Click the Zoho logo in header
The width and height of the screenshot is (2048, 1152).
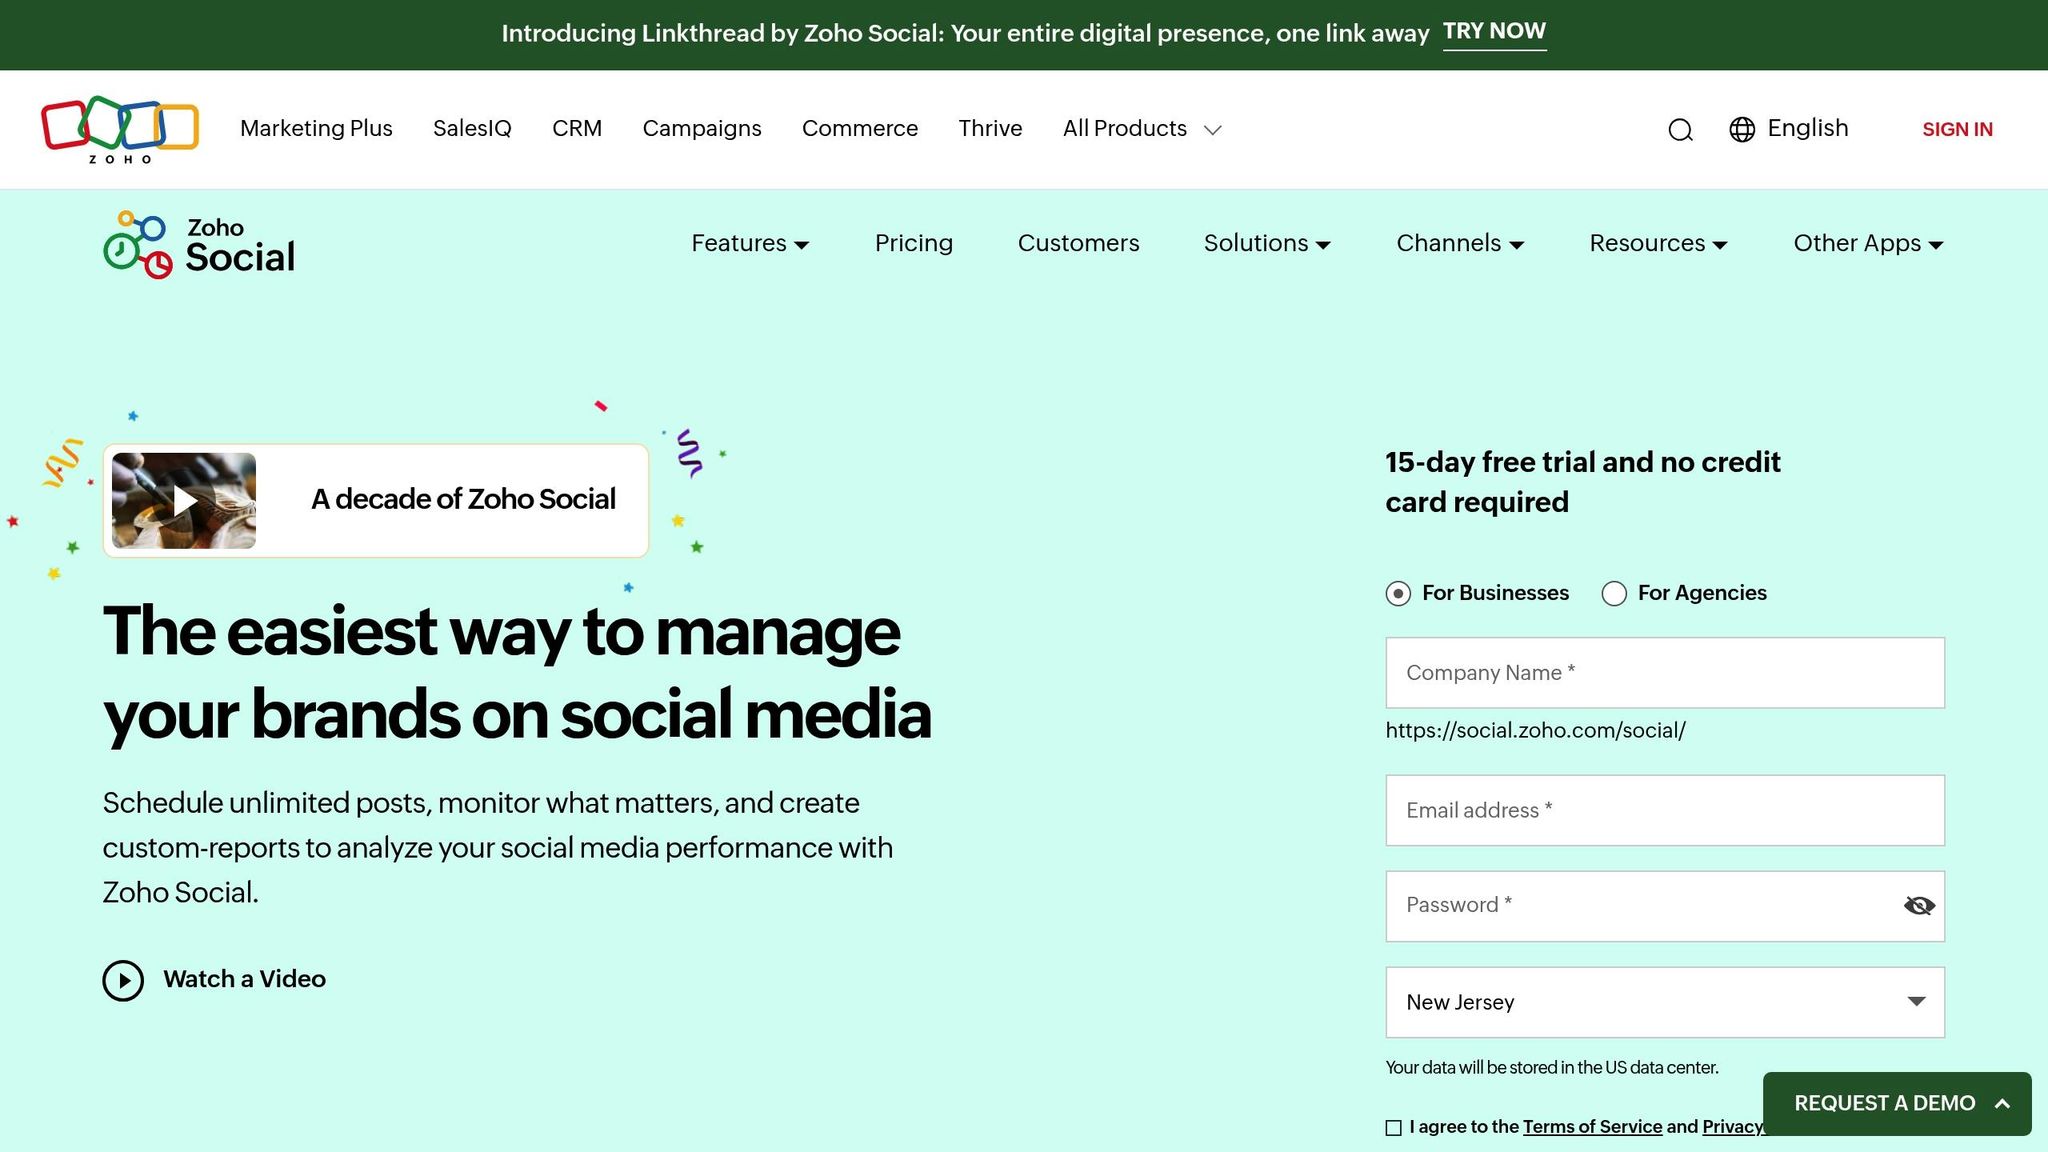[120, 129]
